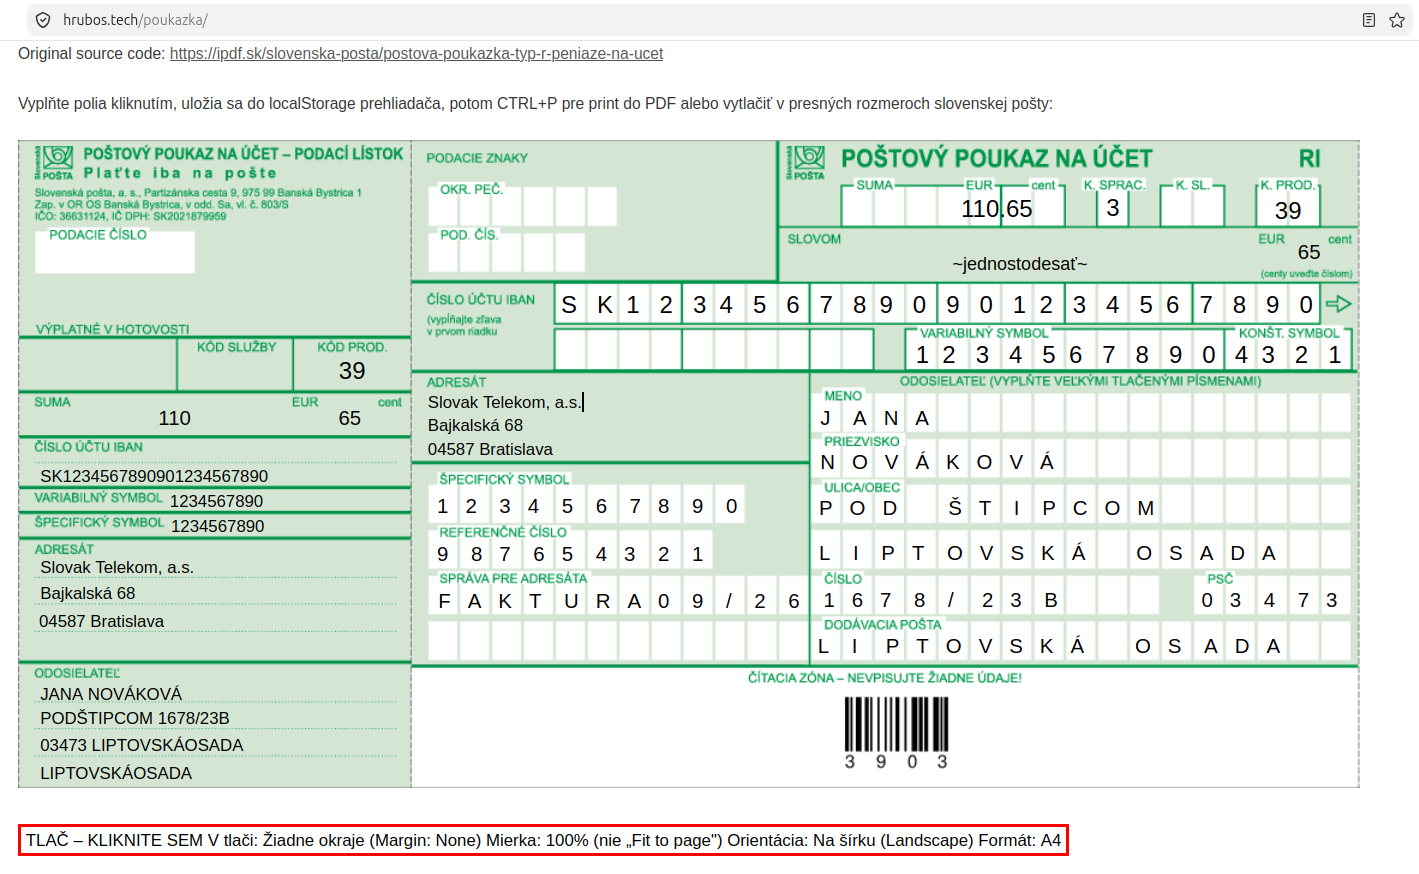Image resolution: width=1419 pixels, height=874 pixels.
Task: Click cent value 65 under SLOVOM
Action: (x=1309, y=252)
